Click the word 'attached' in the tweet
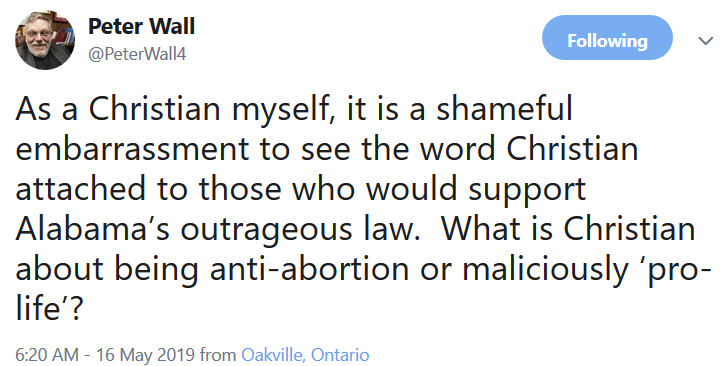The width and height of the screenshot is (726, 366). tap(80, 188)
